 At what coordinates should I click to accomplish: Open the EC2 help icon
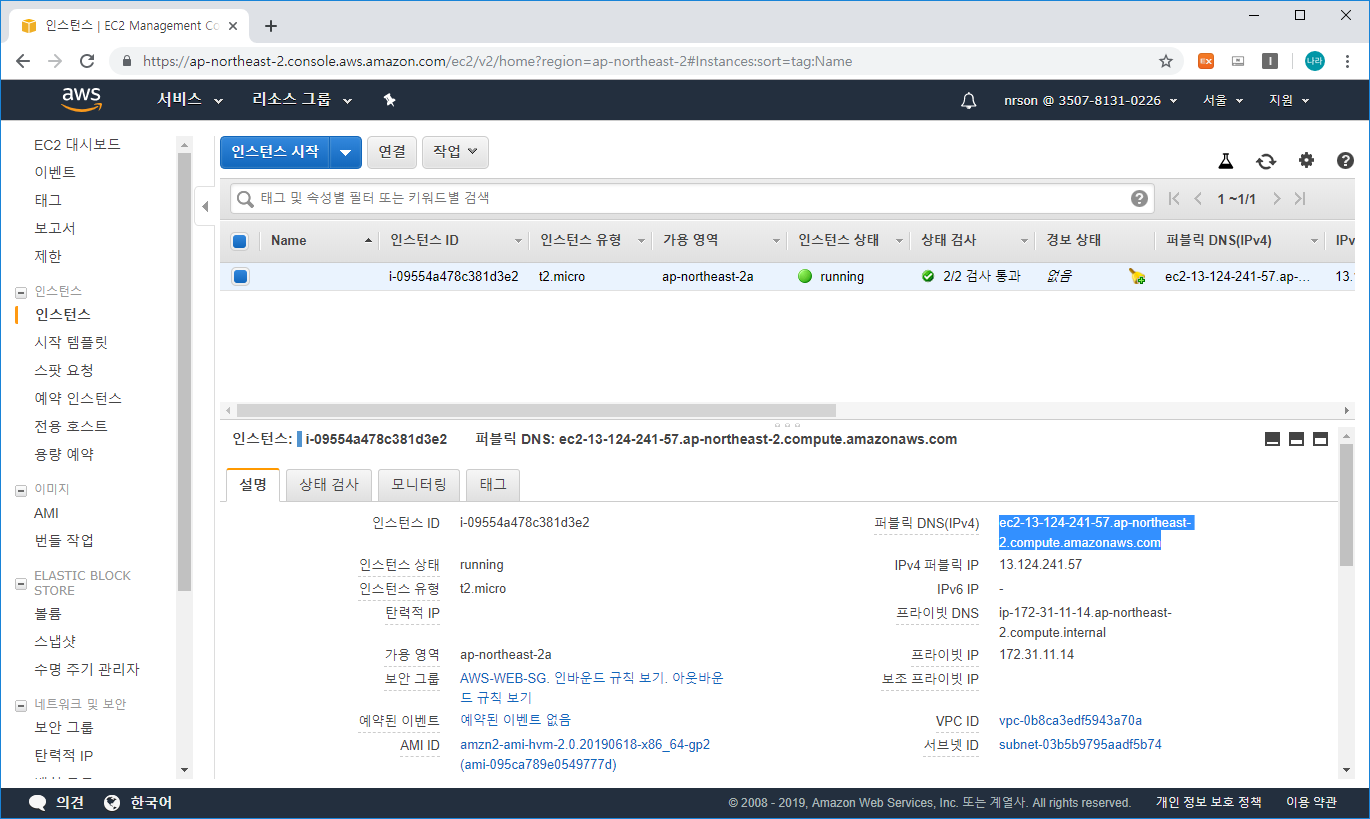[1345, 160]
